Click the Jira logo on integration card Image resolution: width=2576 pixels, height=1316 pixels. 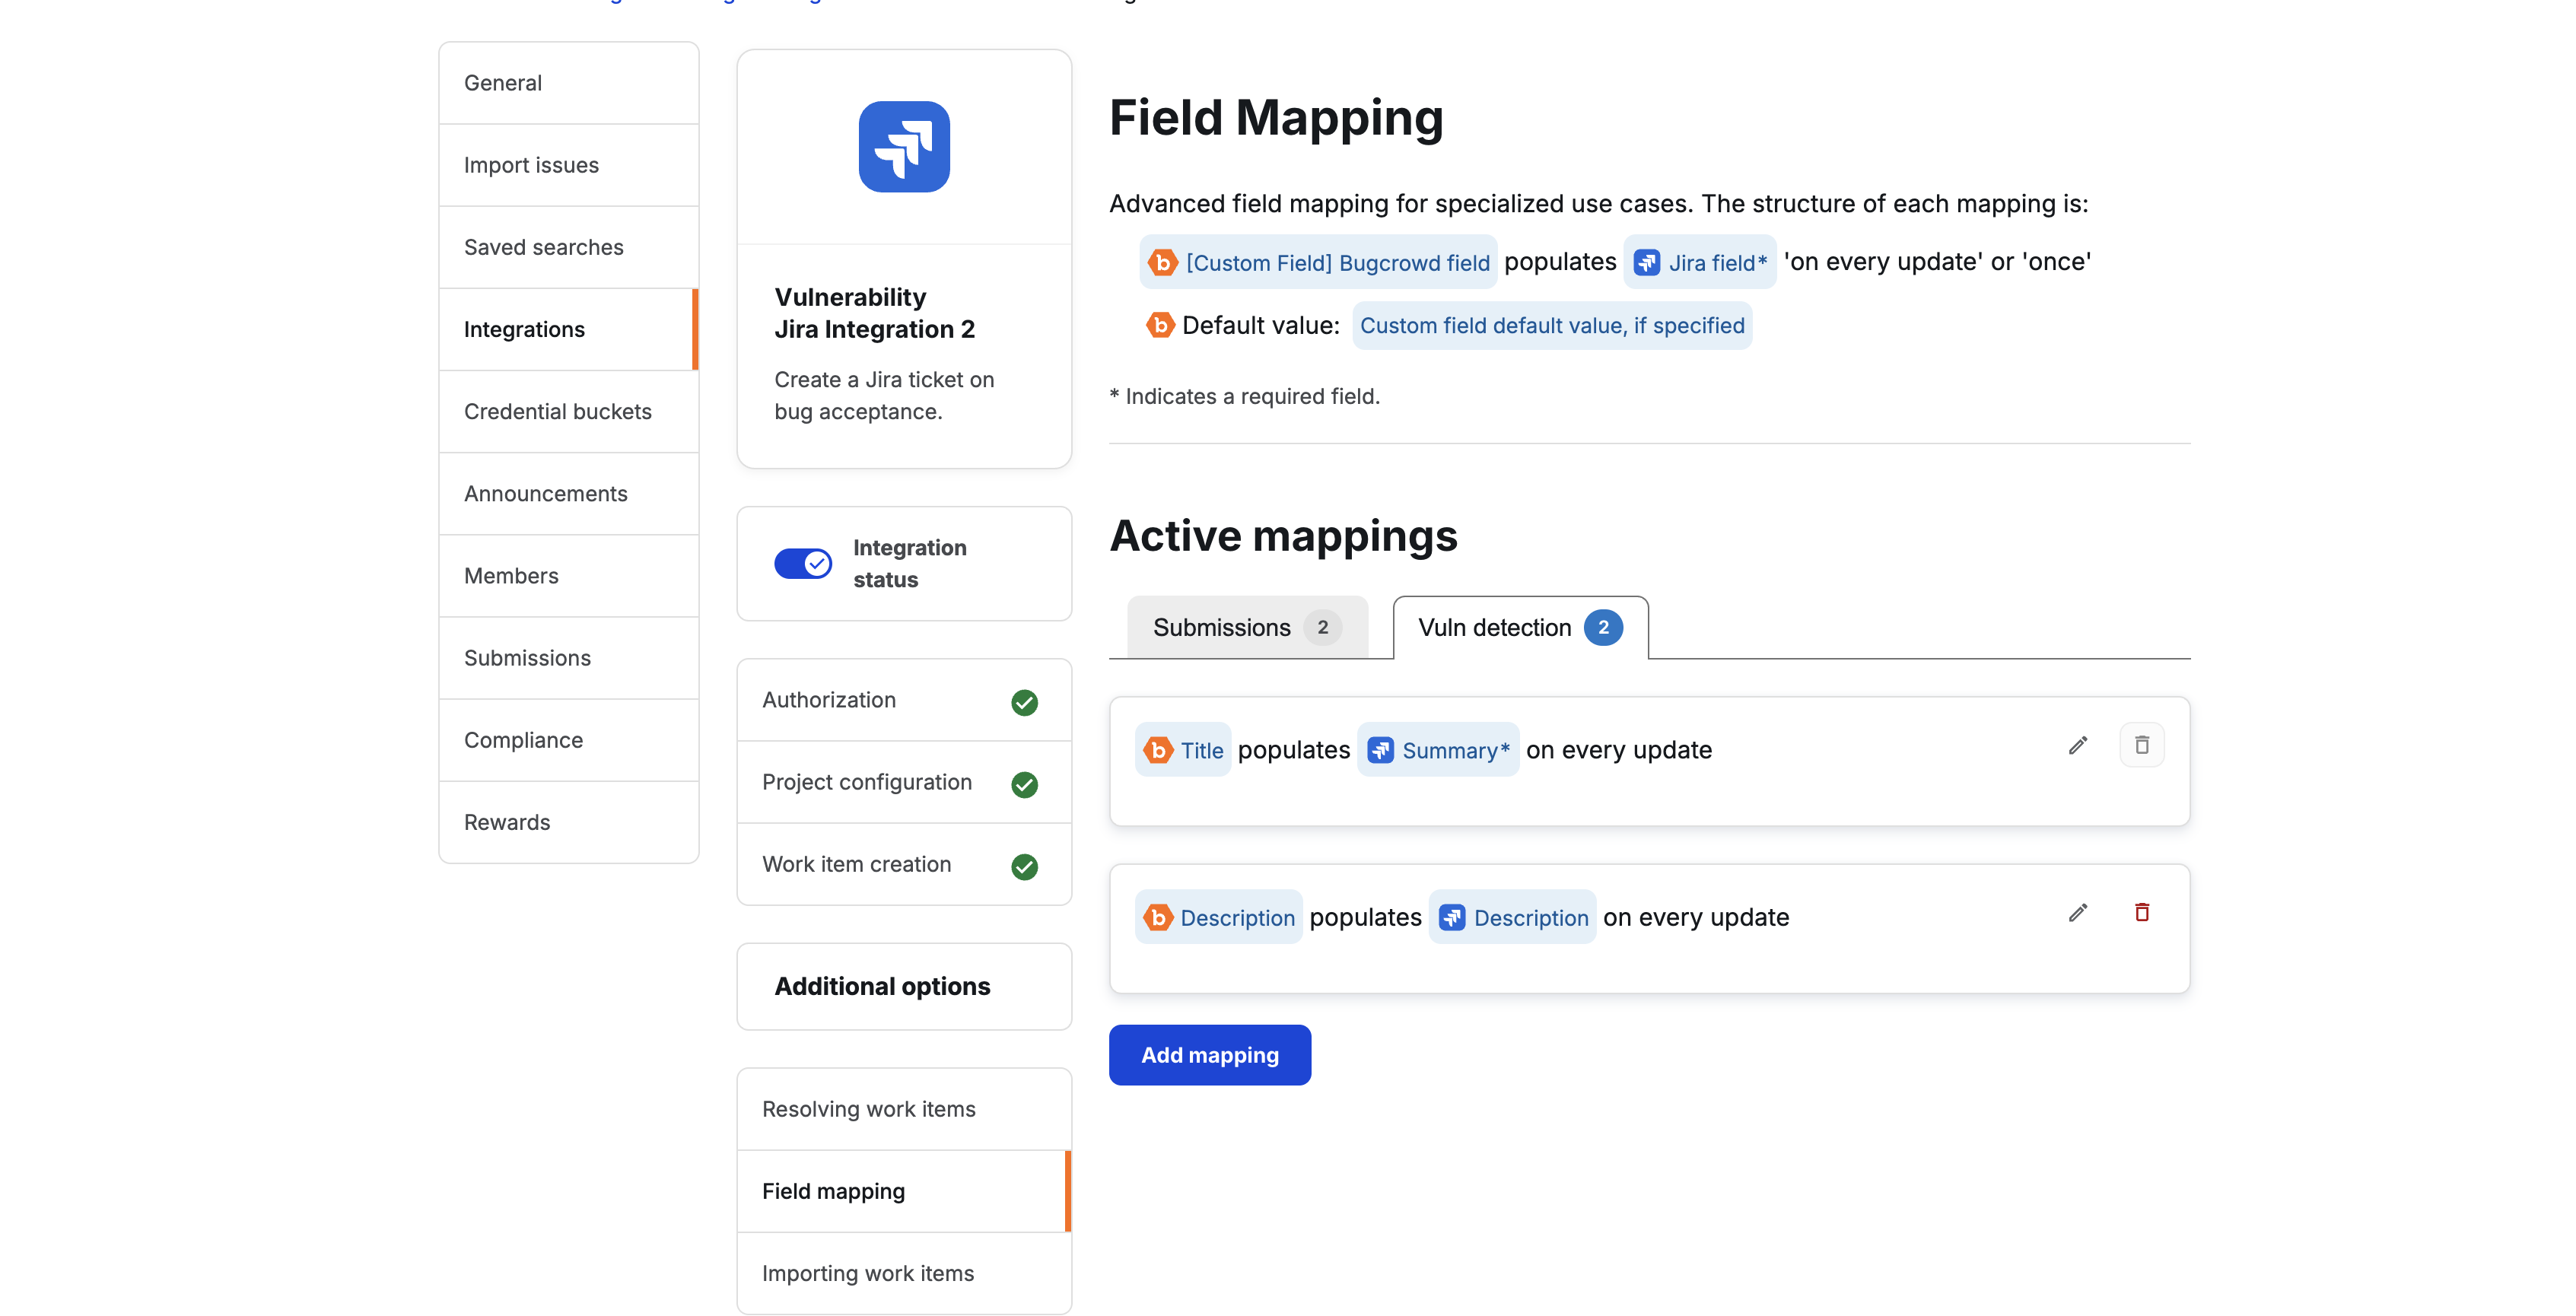904,146
